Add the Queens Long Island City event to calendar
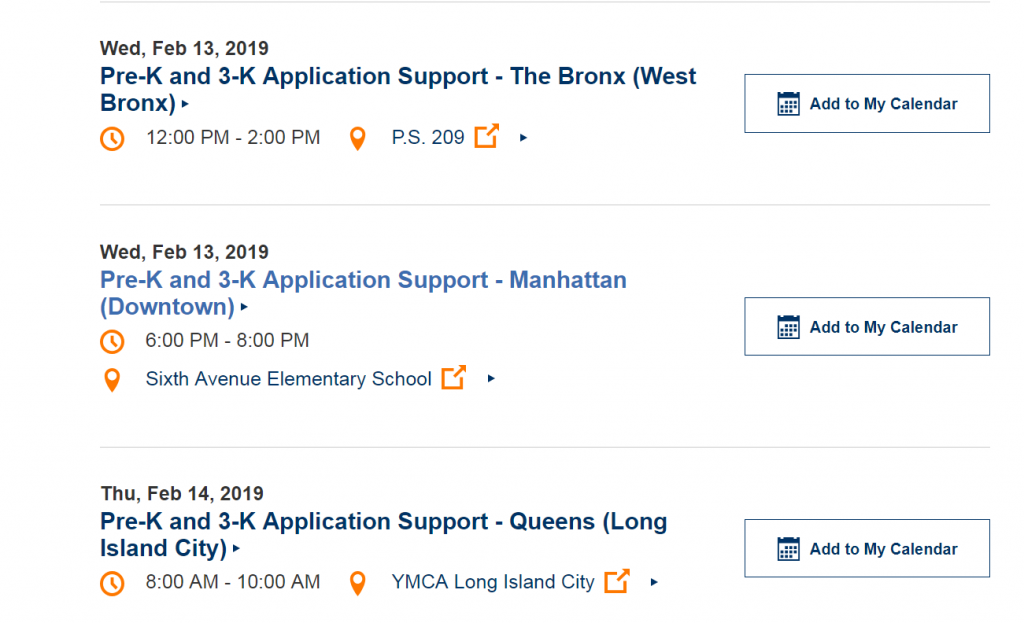This screenshot has height=623, width=1024. 867,548
